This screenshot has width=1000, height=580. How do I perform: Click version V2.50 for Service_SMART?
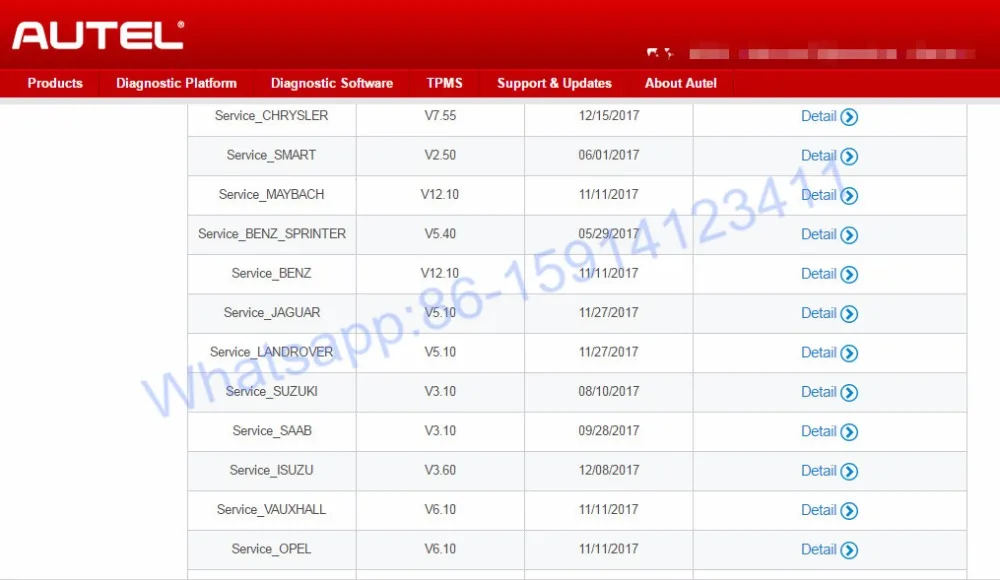[440, 155]
